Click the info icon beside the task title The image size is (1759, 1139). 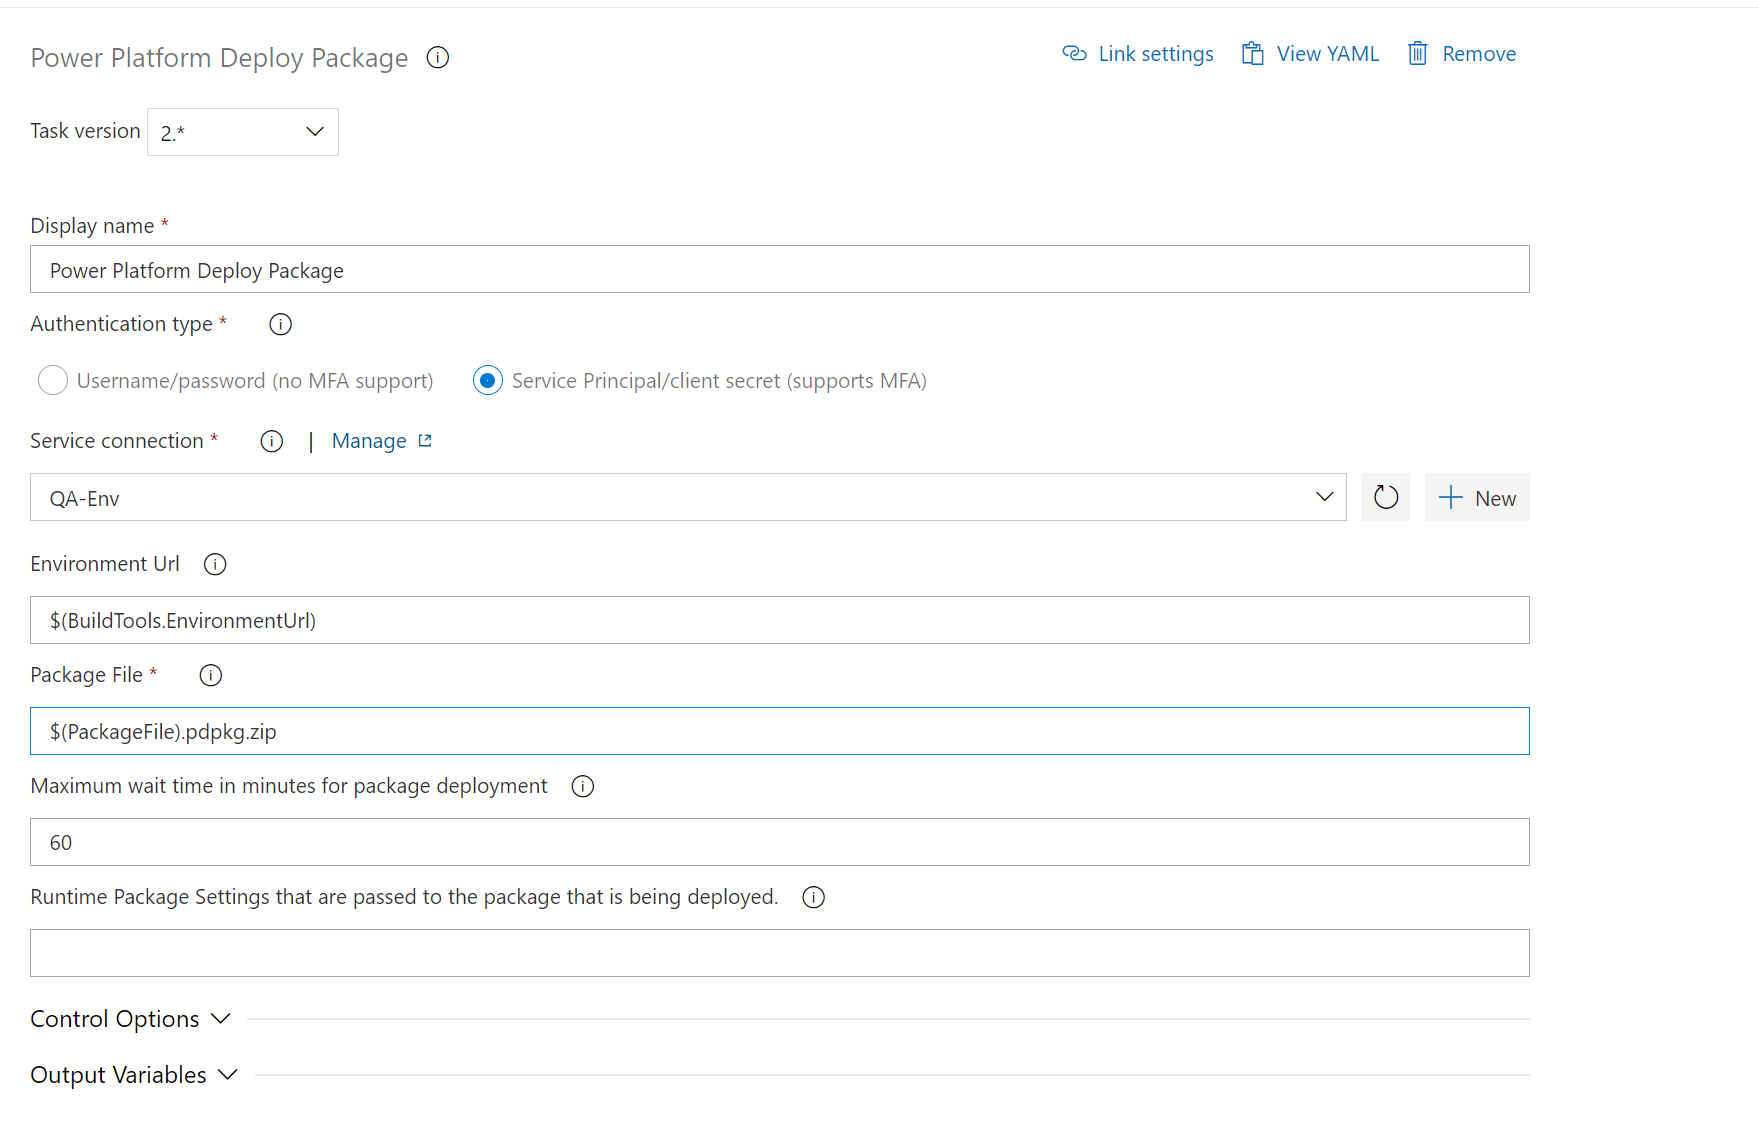437,57
